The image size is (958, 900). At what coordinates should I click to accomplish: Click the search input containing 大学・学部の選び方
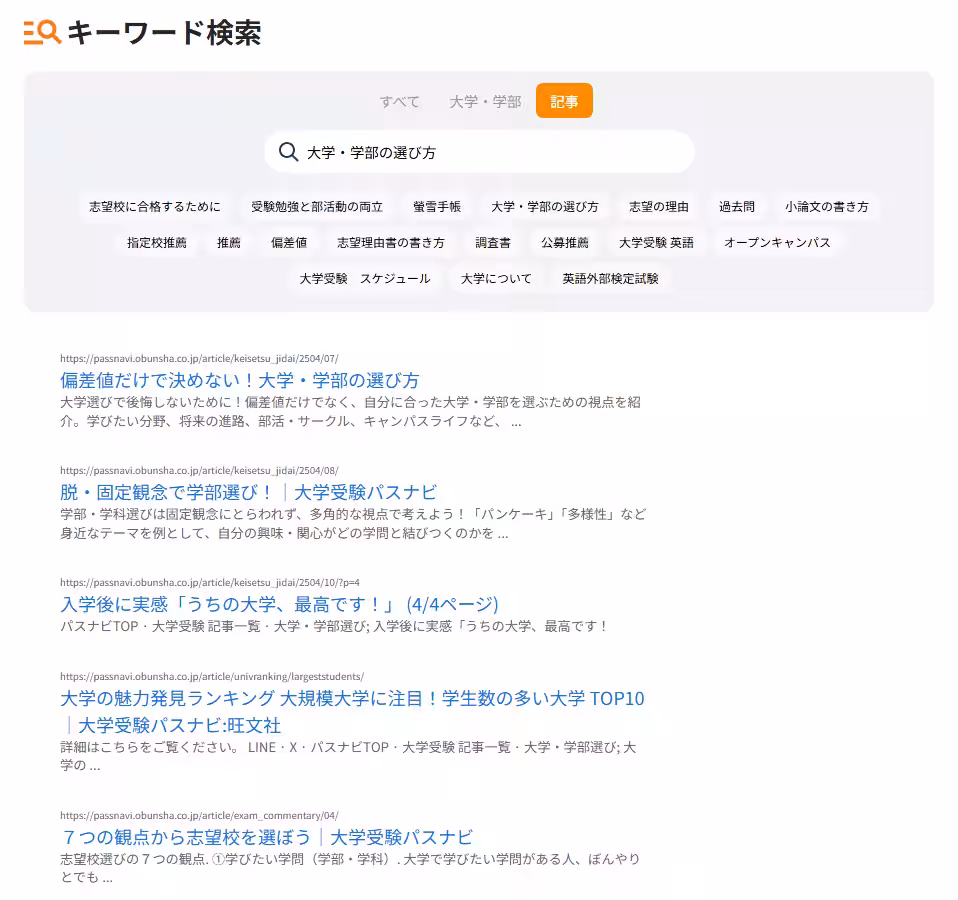coord(480,151)
